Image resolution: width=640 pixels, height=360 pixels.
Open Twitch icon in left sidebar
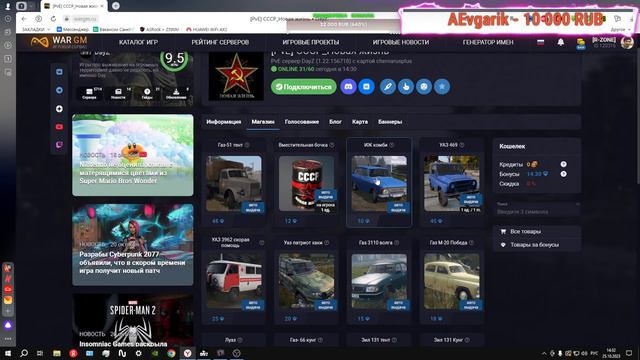(59, 145)
